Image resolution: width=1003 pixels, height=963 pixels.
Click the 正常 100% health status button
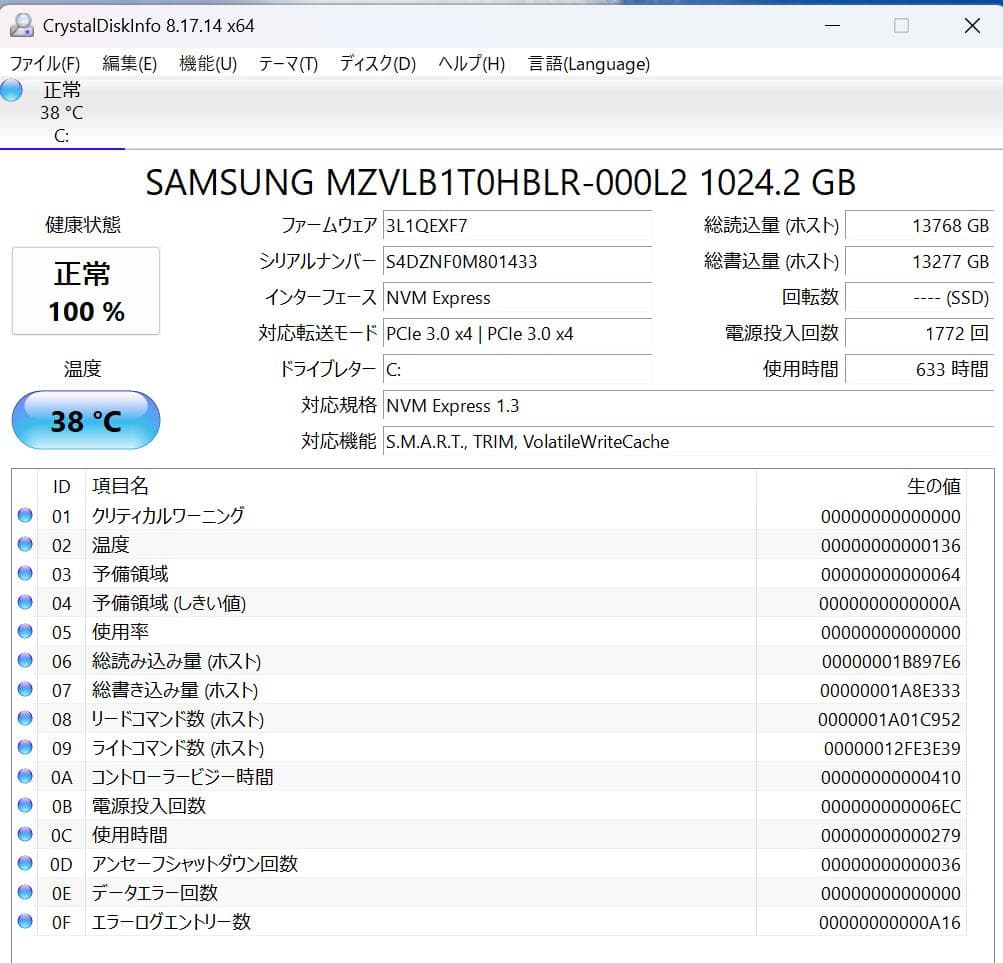tap(85, 290)
